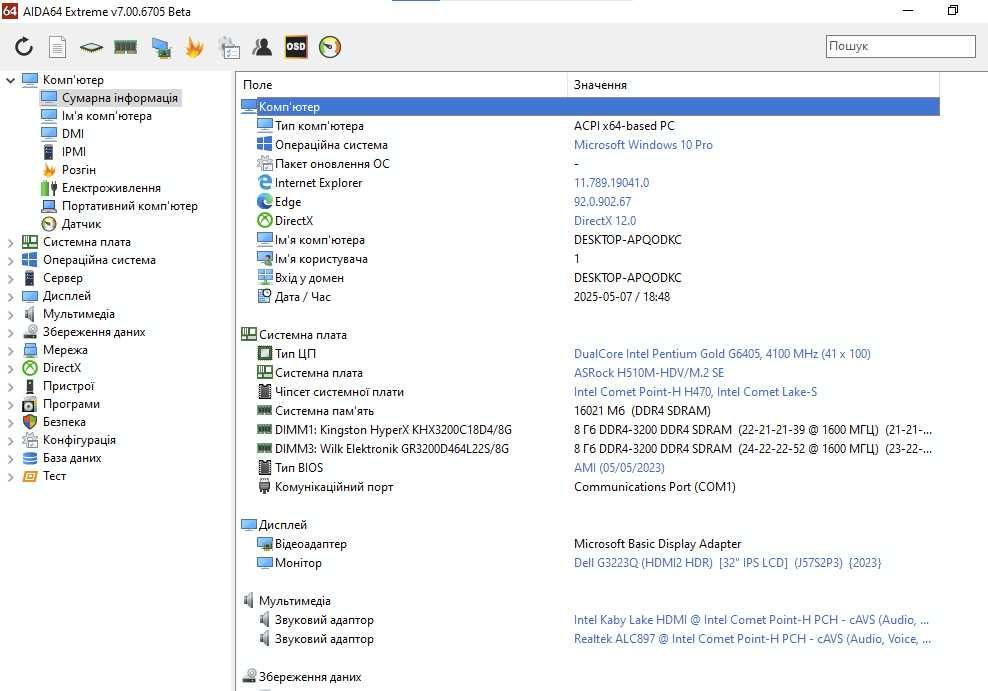
Task: Click Збереження даних group header in list
Action: click(309, 677)
